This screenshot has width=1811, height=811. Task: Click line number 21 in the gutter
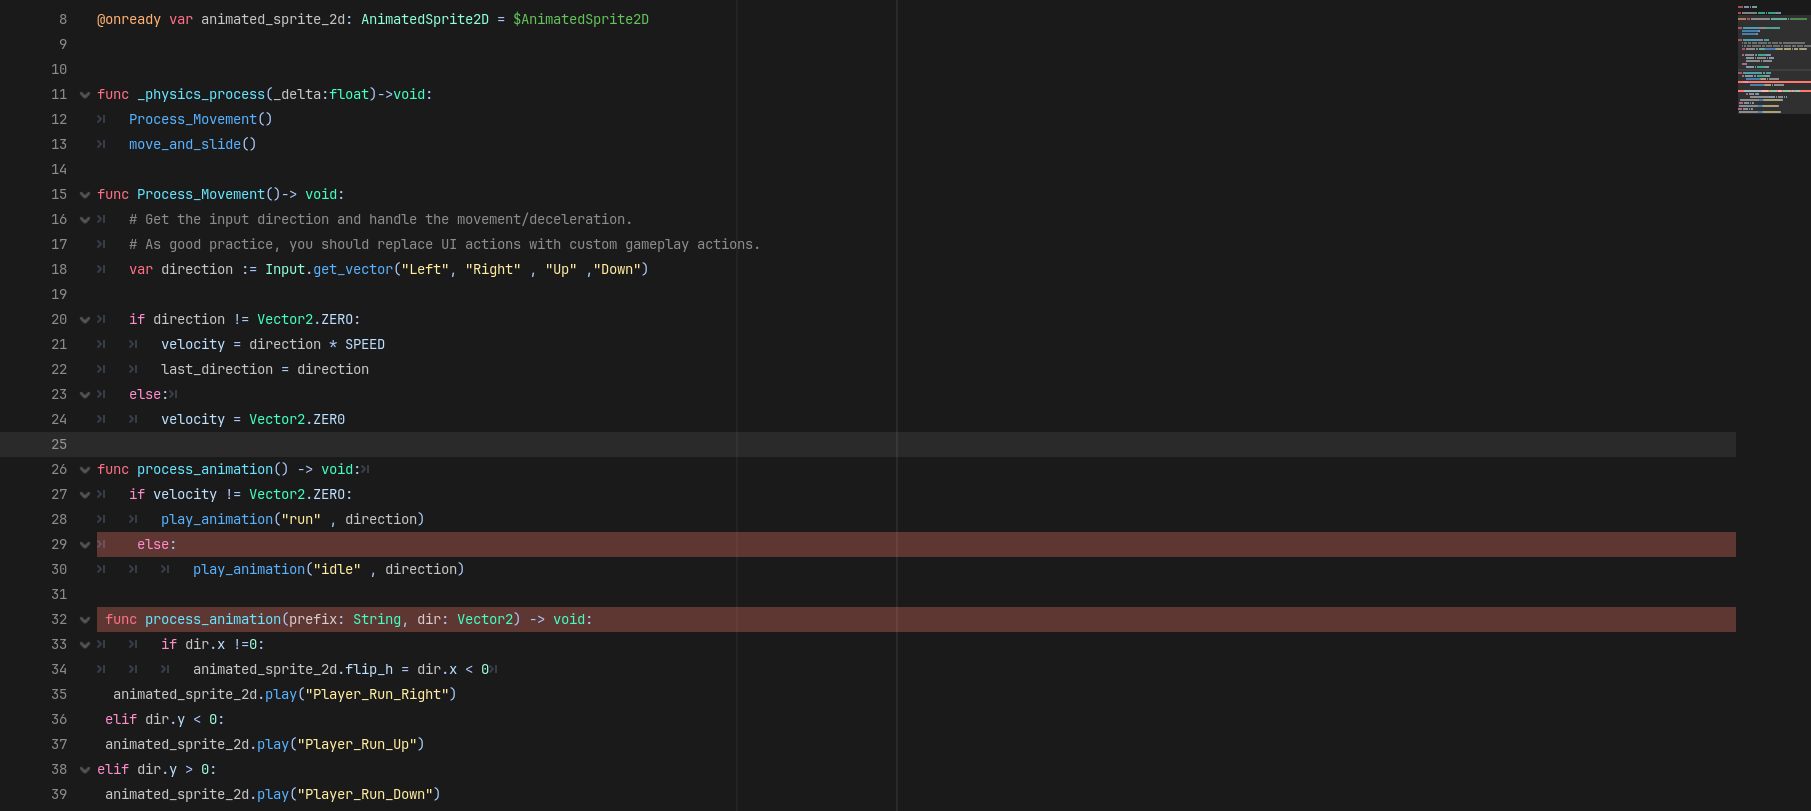point(59,344)
